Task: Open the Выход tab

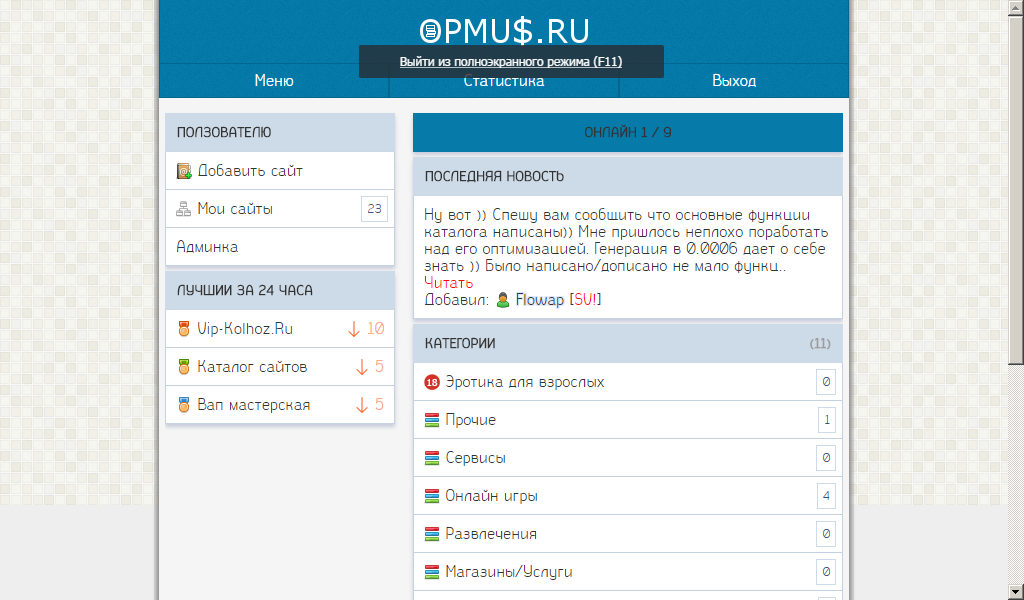Action: [x=734, y=81]
